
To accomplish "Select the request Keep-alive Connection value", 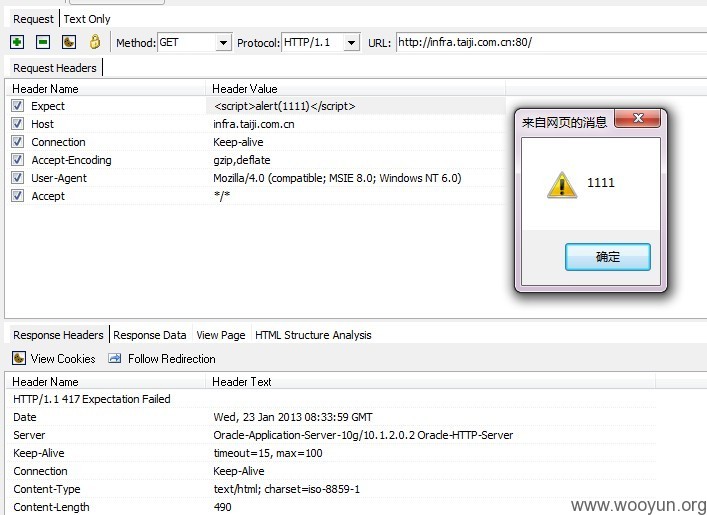I will [x=238, y=142].
